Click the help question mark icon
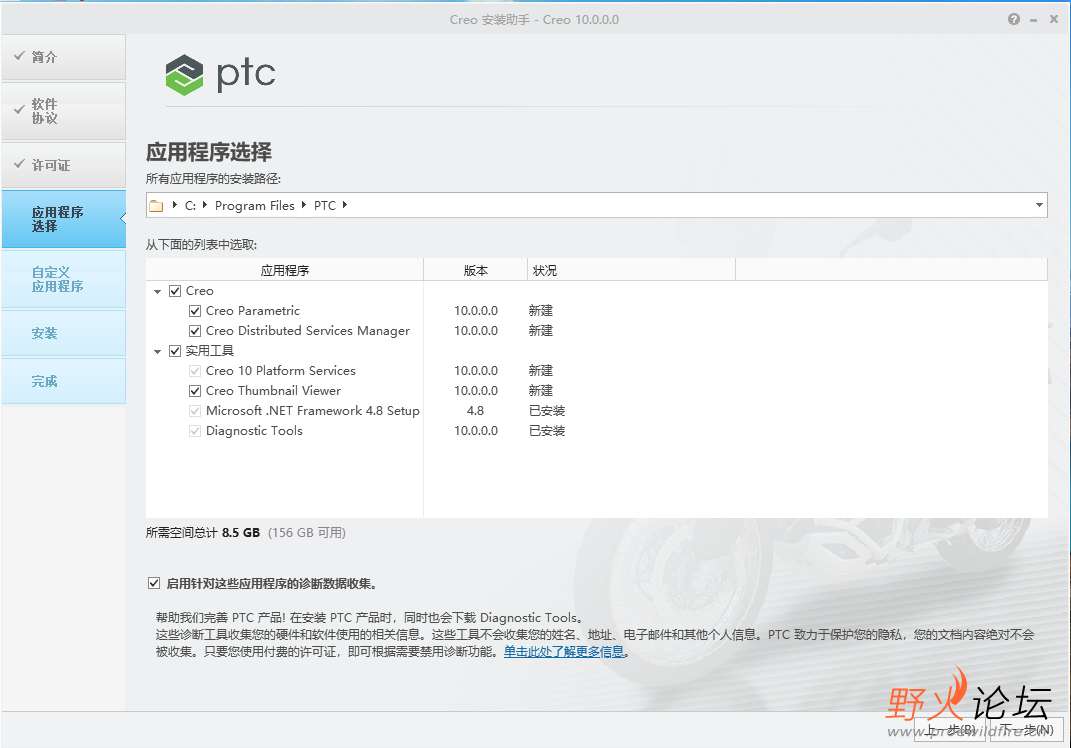 [x=1014, y=19]
